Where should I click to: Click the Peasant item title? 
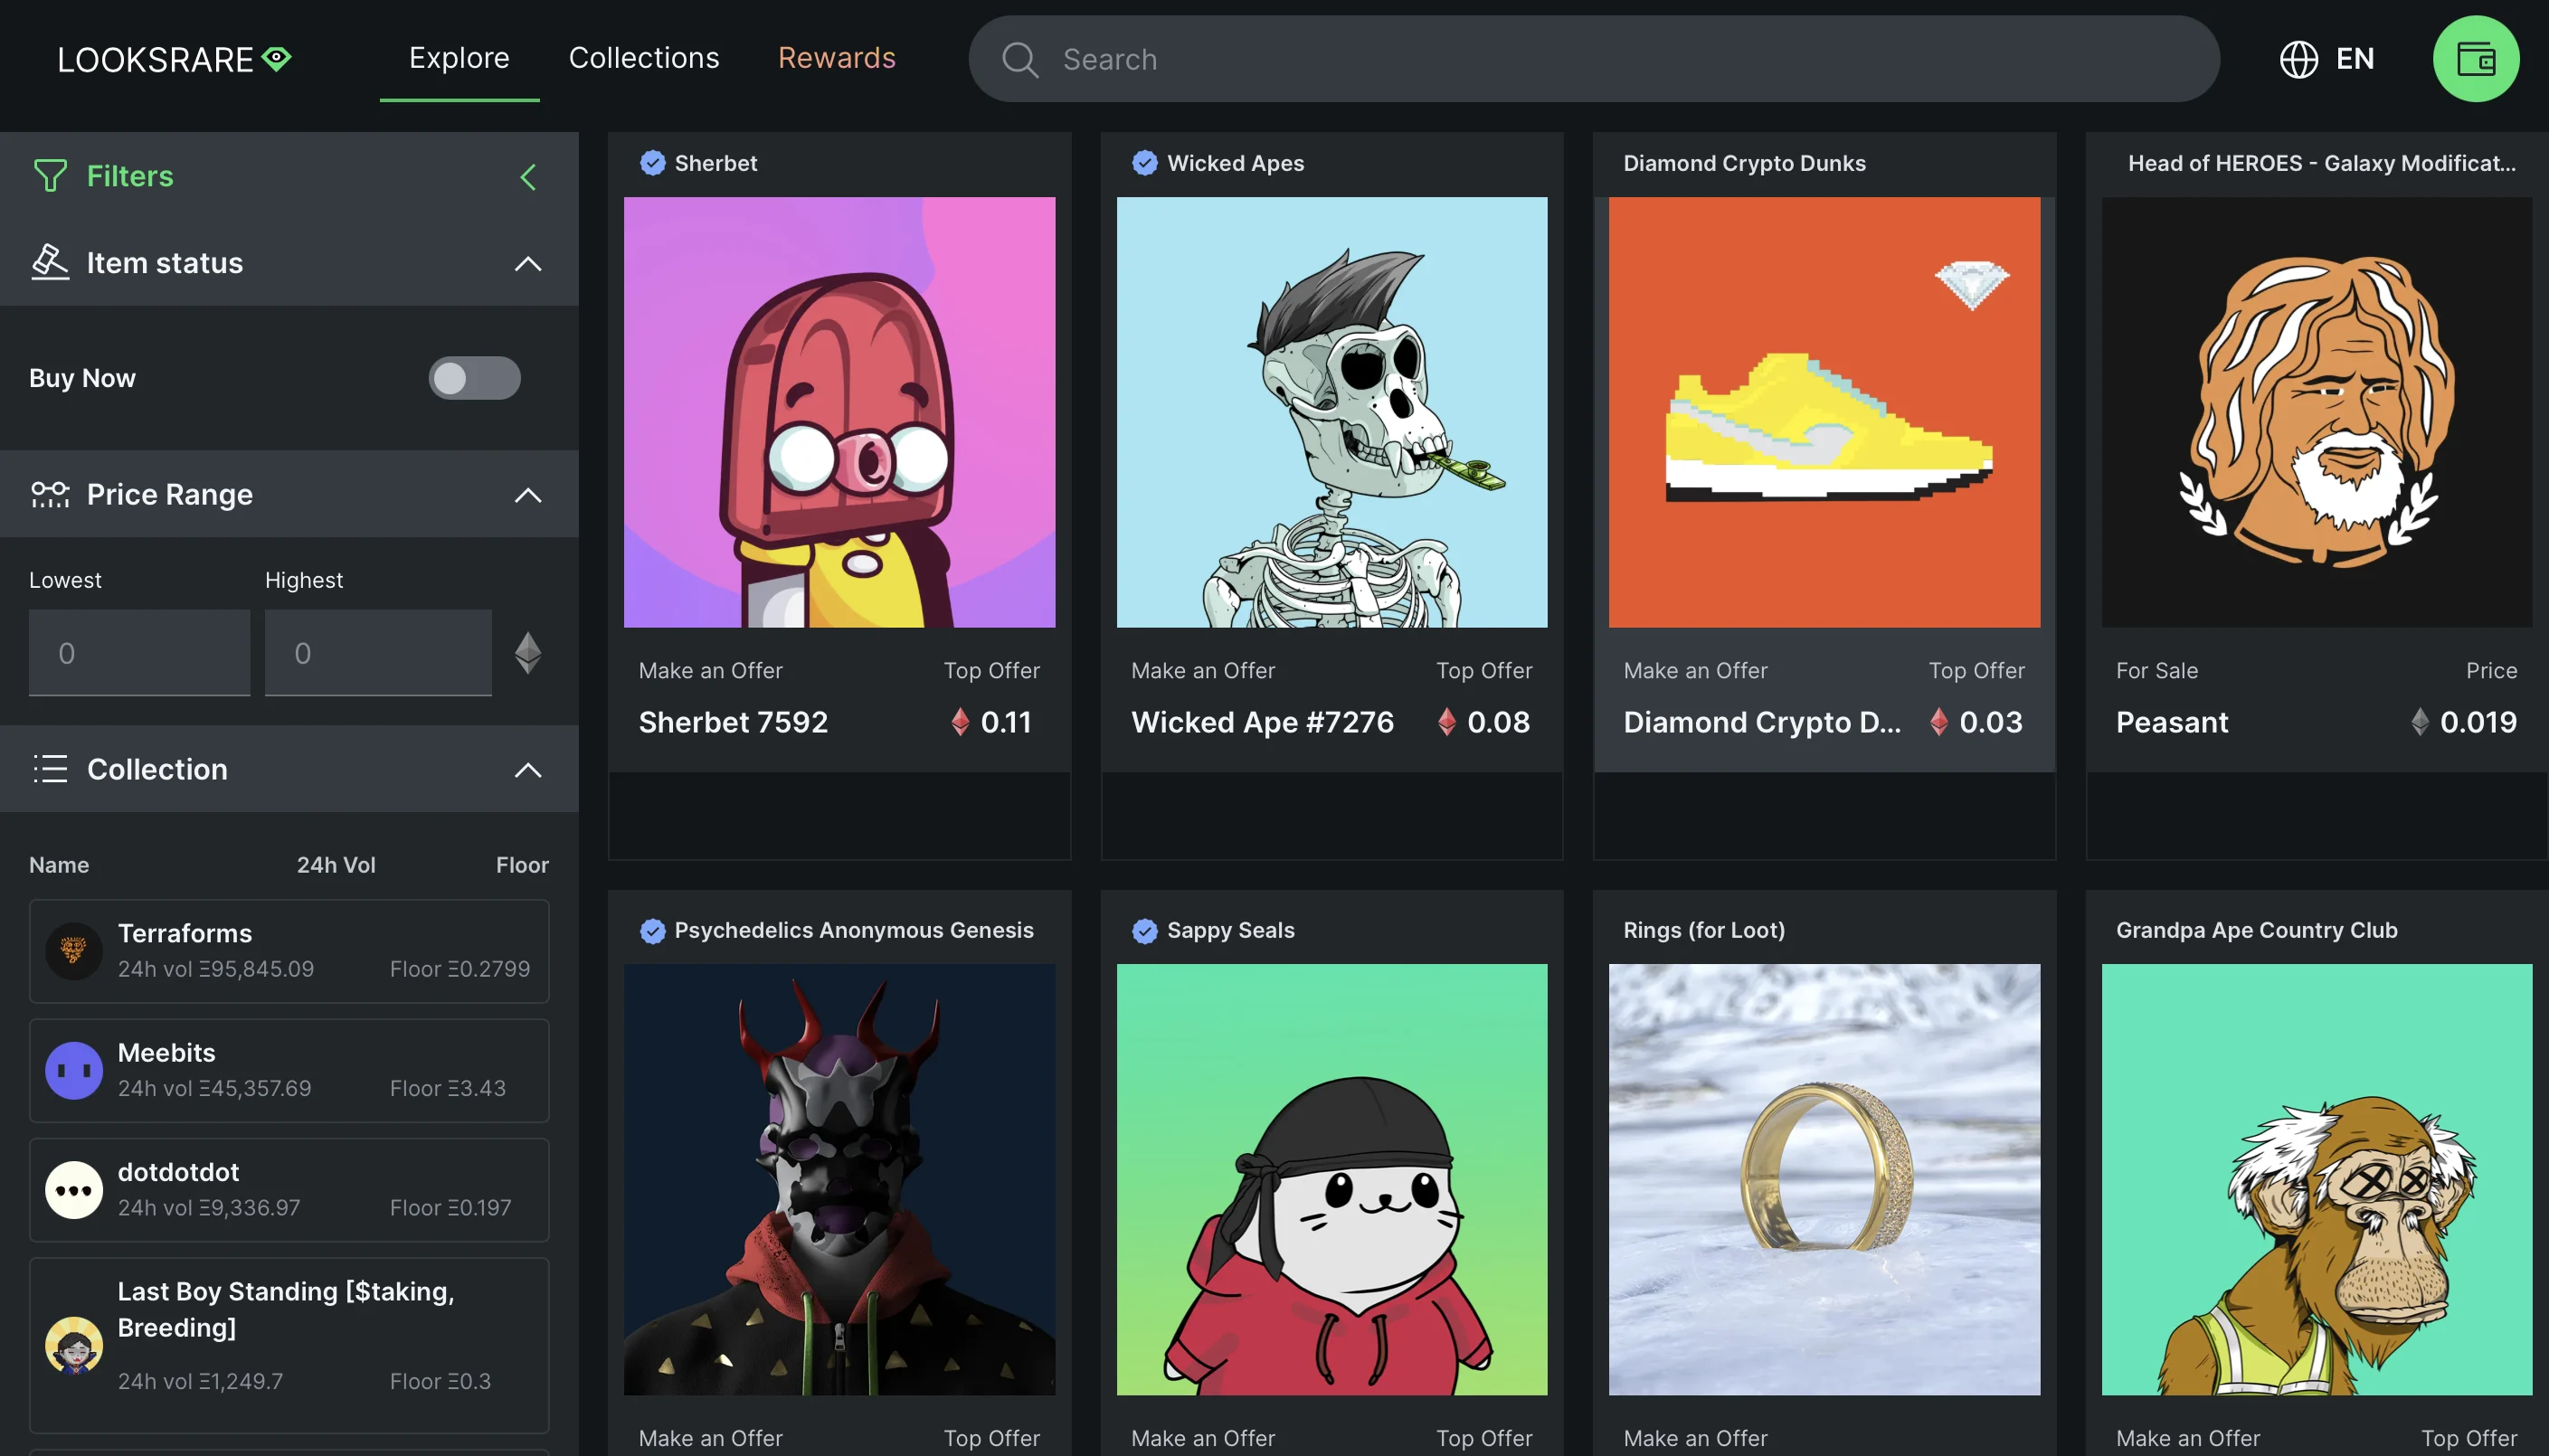(x=2171, y=722)
